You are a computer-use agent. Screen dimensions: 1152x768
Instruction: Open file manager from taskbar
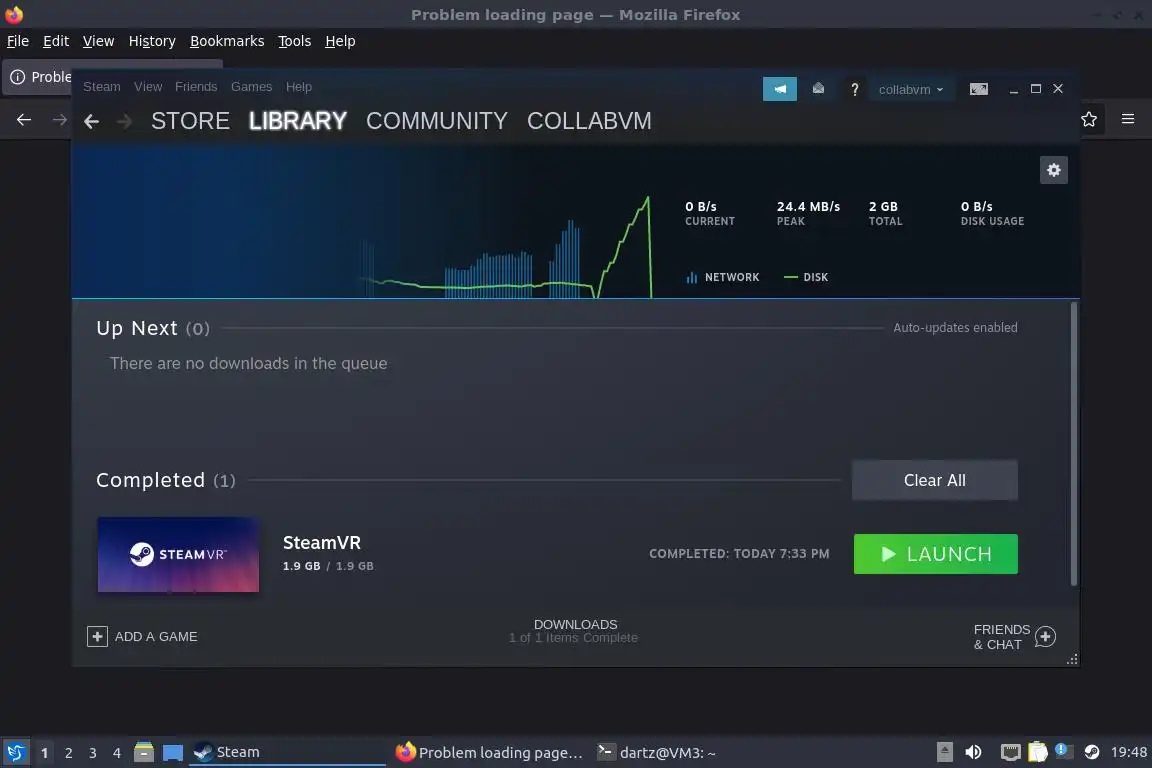[144, 752]
